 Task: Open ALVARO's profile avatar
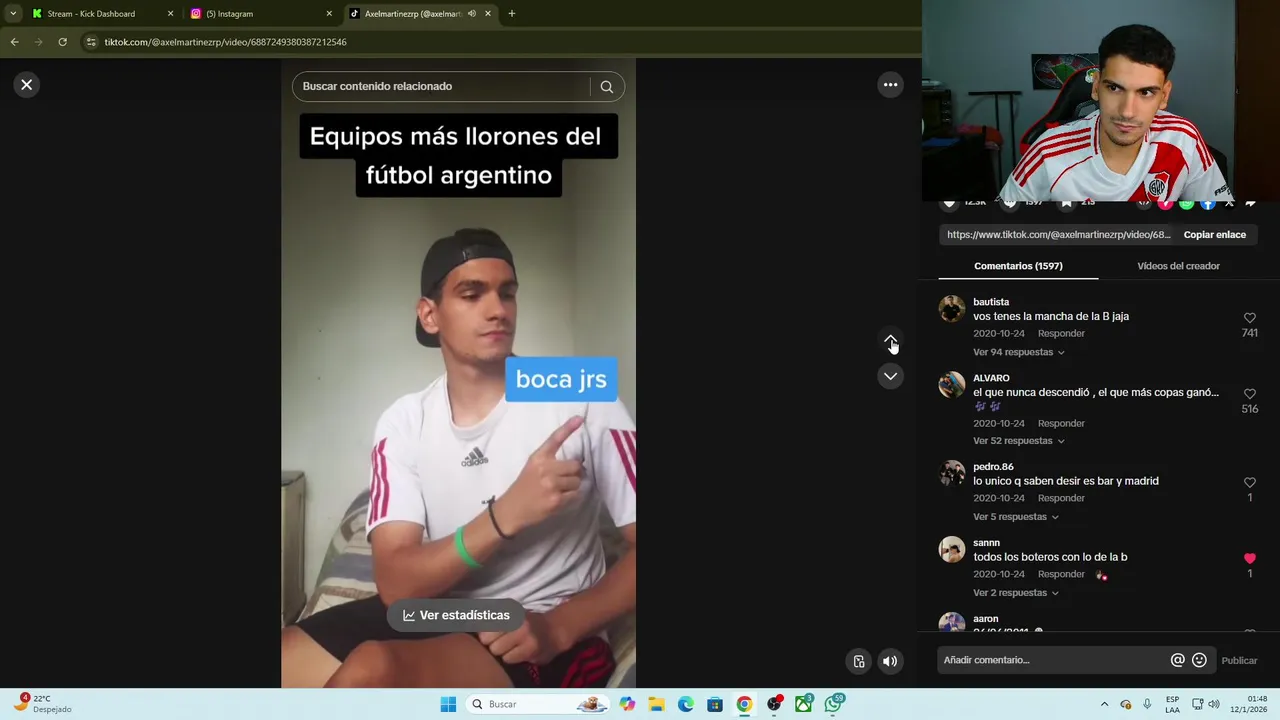952,384
